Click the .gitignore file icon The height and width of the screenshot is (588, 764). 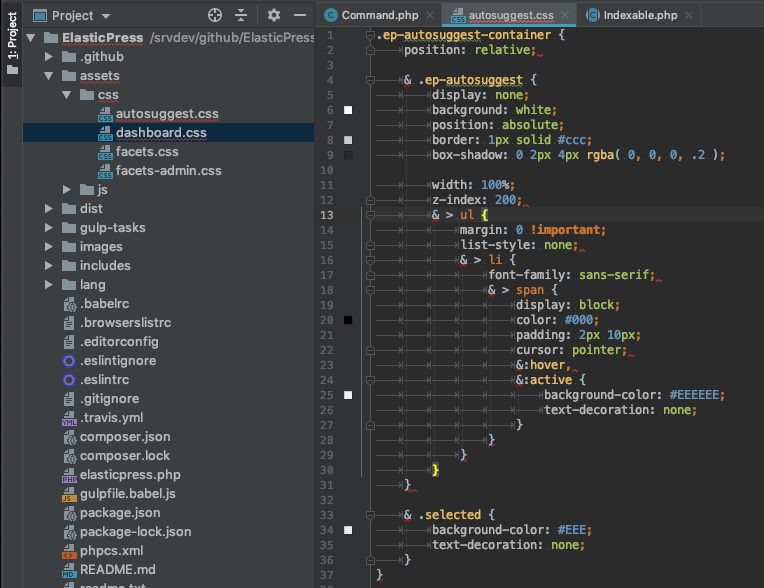pos(69,399)
